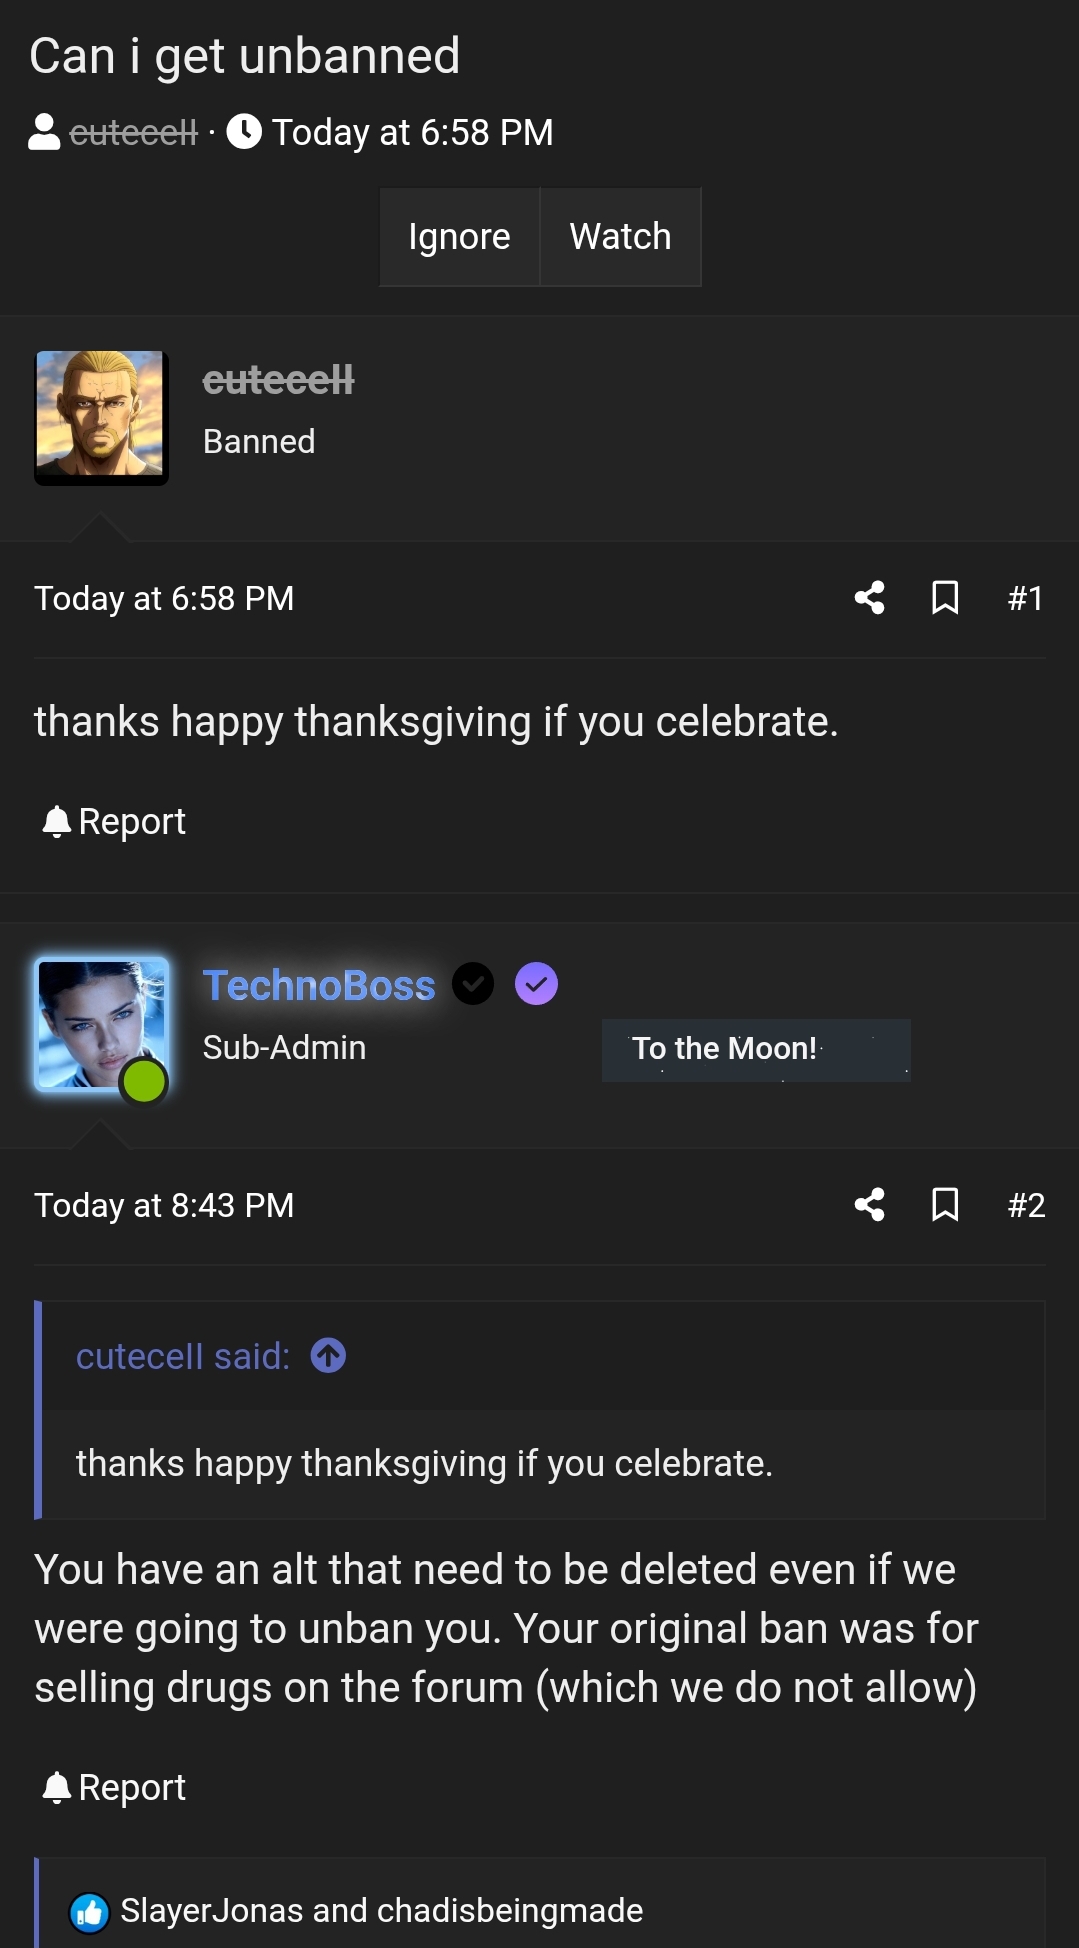Toggle Ignore for this thread
This screenshot has height=1948, width=1079.
pos(459,237)
